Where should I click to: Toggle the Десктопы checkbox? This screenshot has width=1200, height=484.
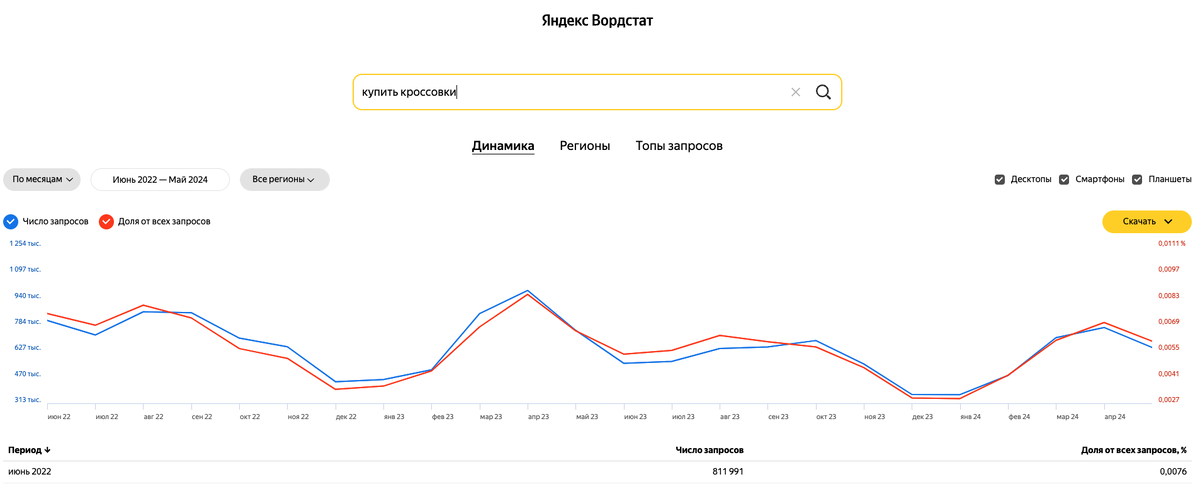click(x=1000, y=179)
